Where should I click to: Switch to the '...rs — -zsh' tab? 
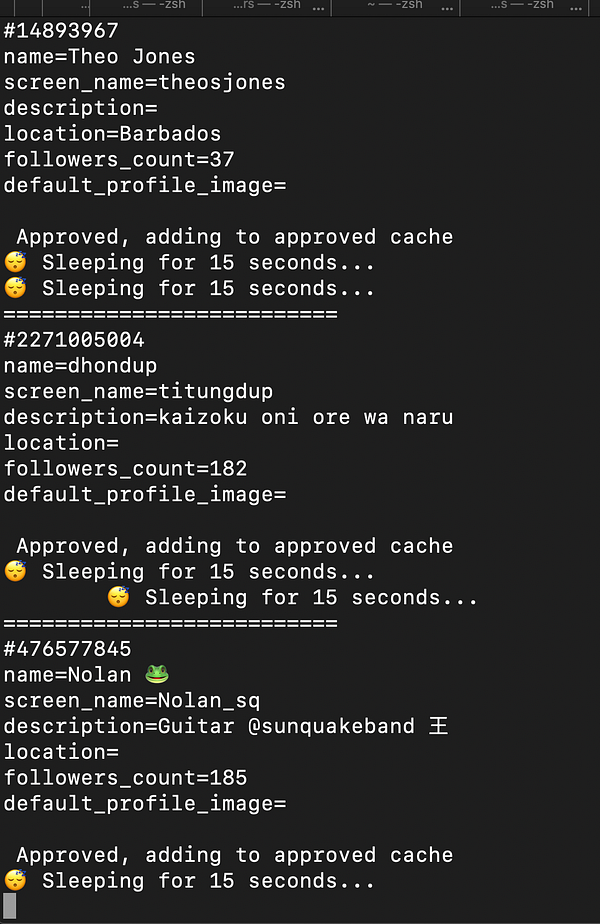pyautogui.click(x=266, y=6)
